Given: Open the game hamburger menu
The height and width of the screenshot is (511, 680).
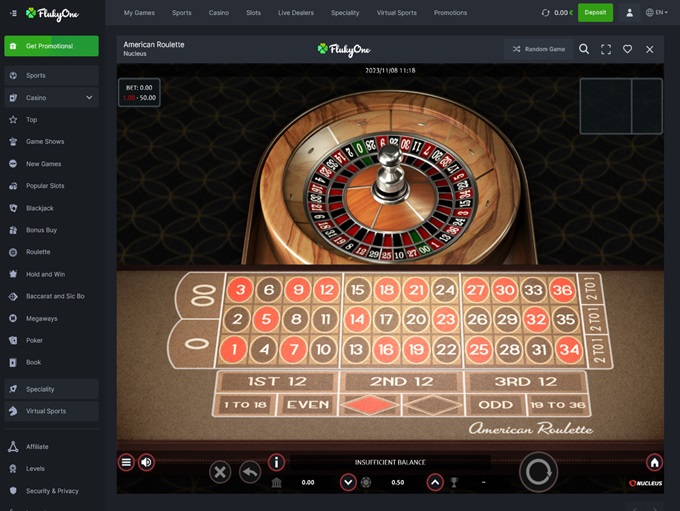Looking at the screenshot, I should point(126,462).
